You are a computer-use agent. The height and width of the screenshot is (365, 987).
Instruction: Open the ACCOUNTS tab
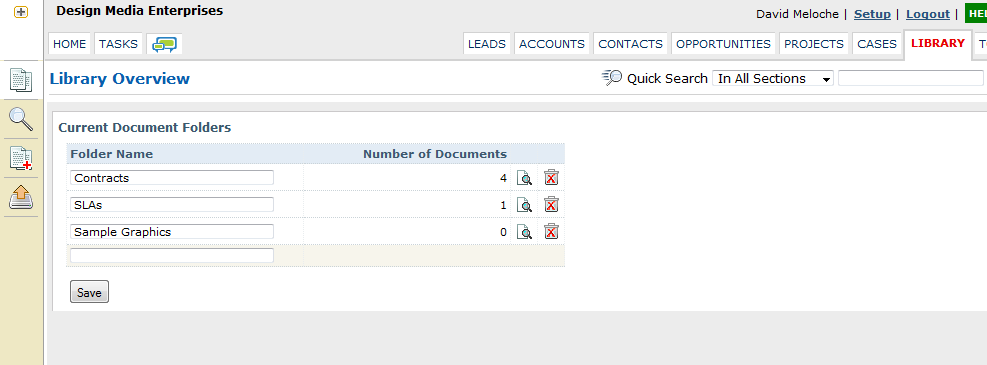pos(552,44)
